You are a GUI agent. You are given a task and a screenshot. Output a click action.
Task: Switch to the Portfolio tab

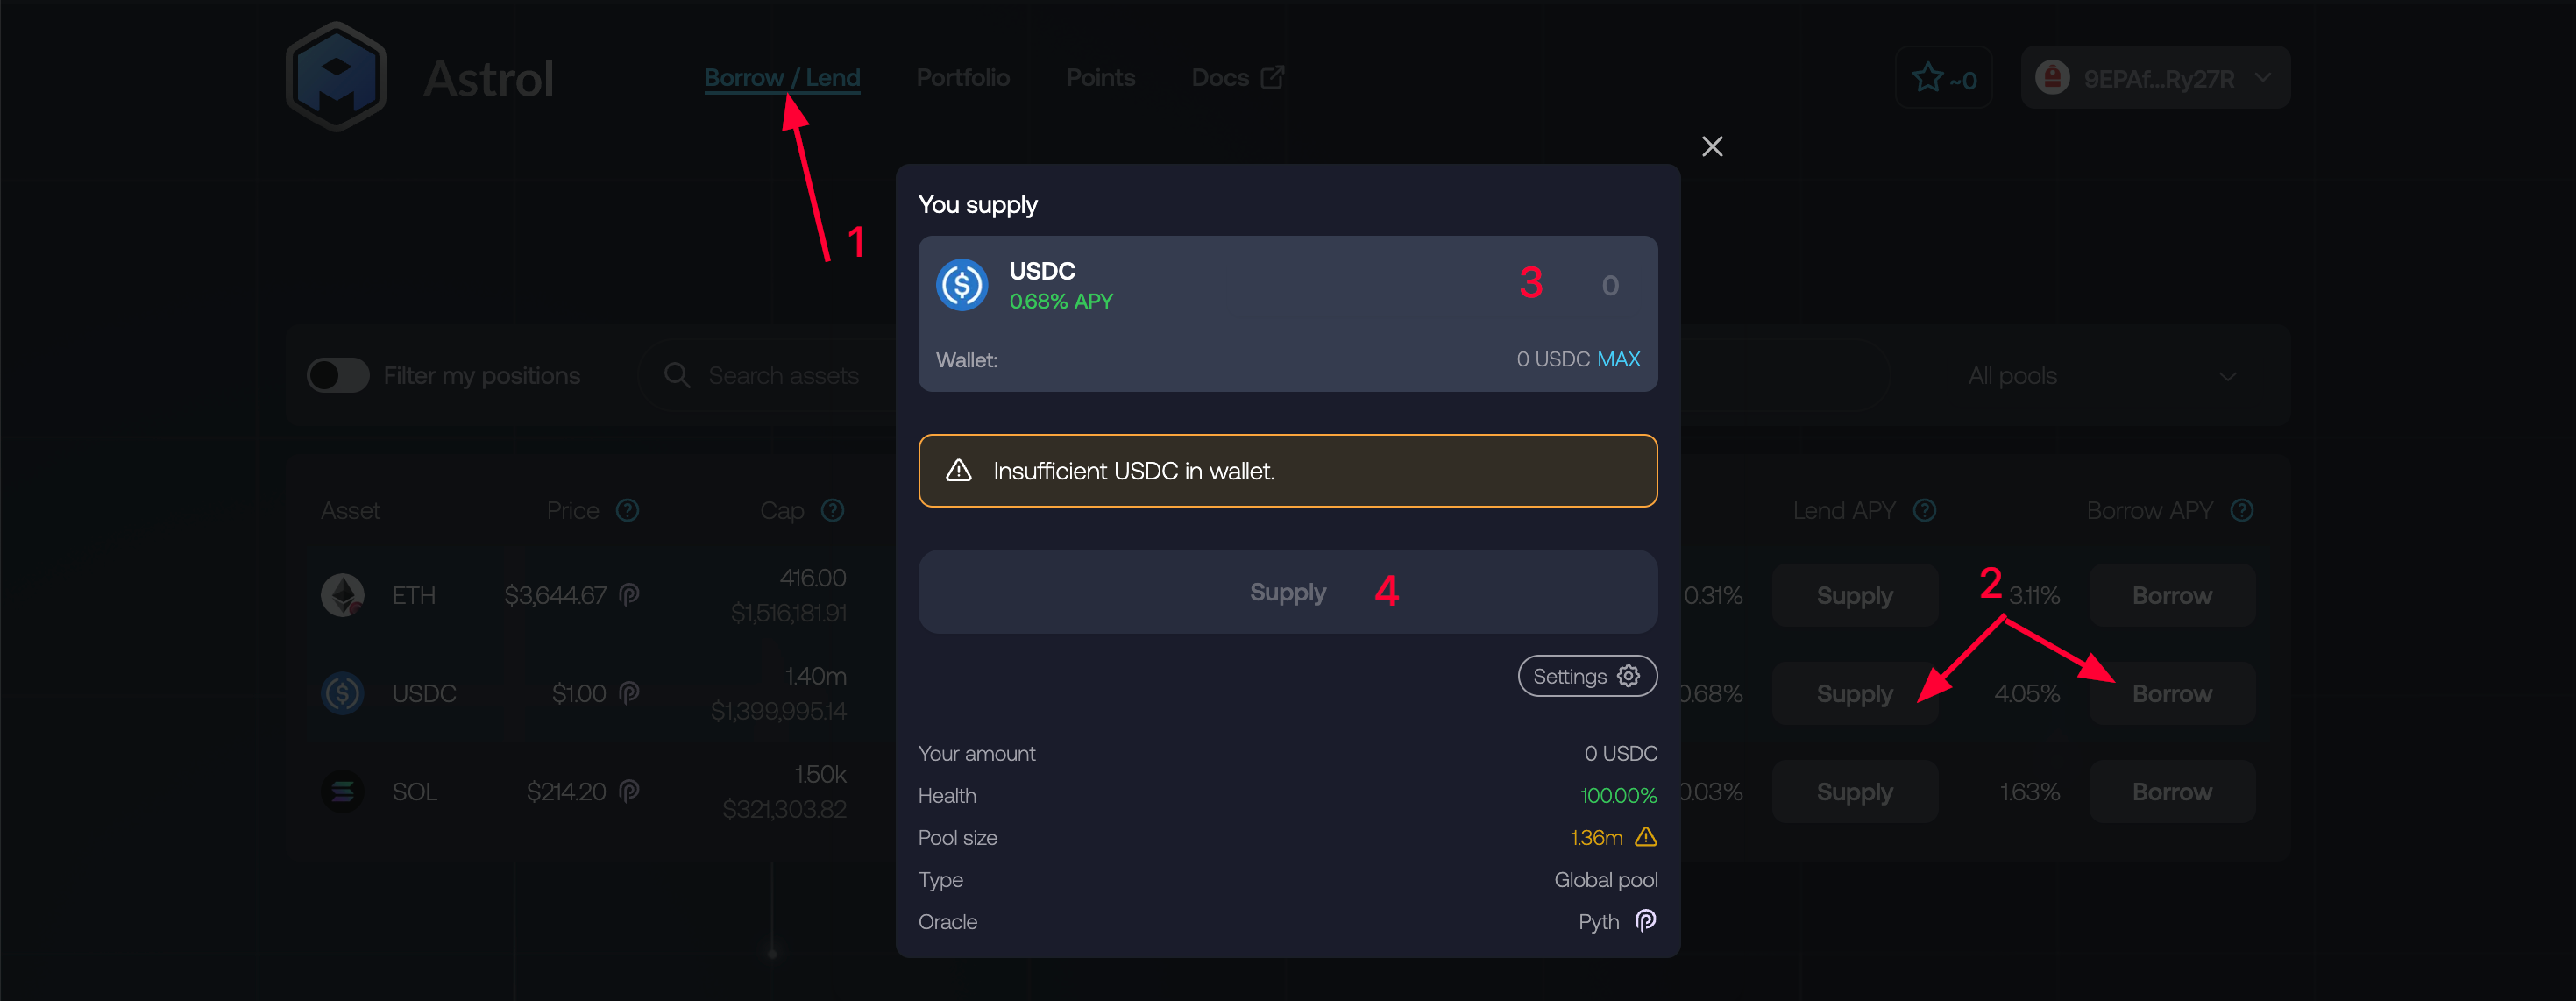(963, 78)
